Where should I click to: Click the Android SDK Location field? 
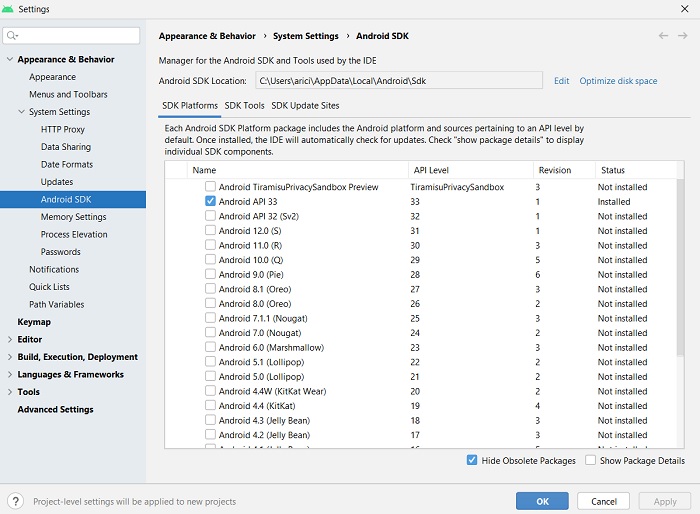coord(399,81)
